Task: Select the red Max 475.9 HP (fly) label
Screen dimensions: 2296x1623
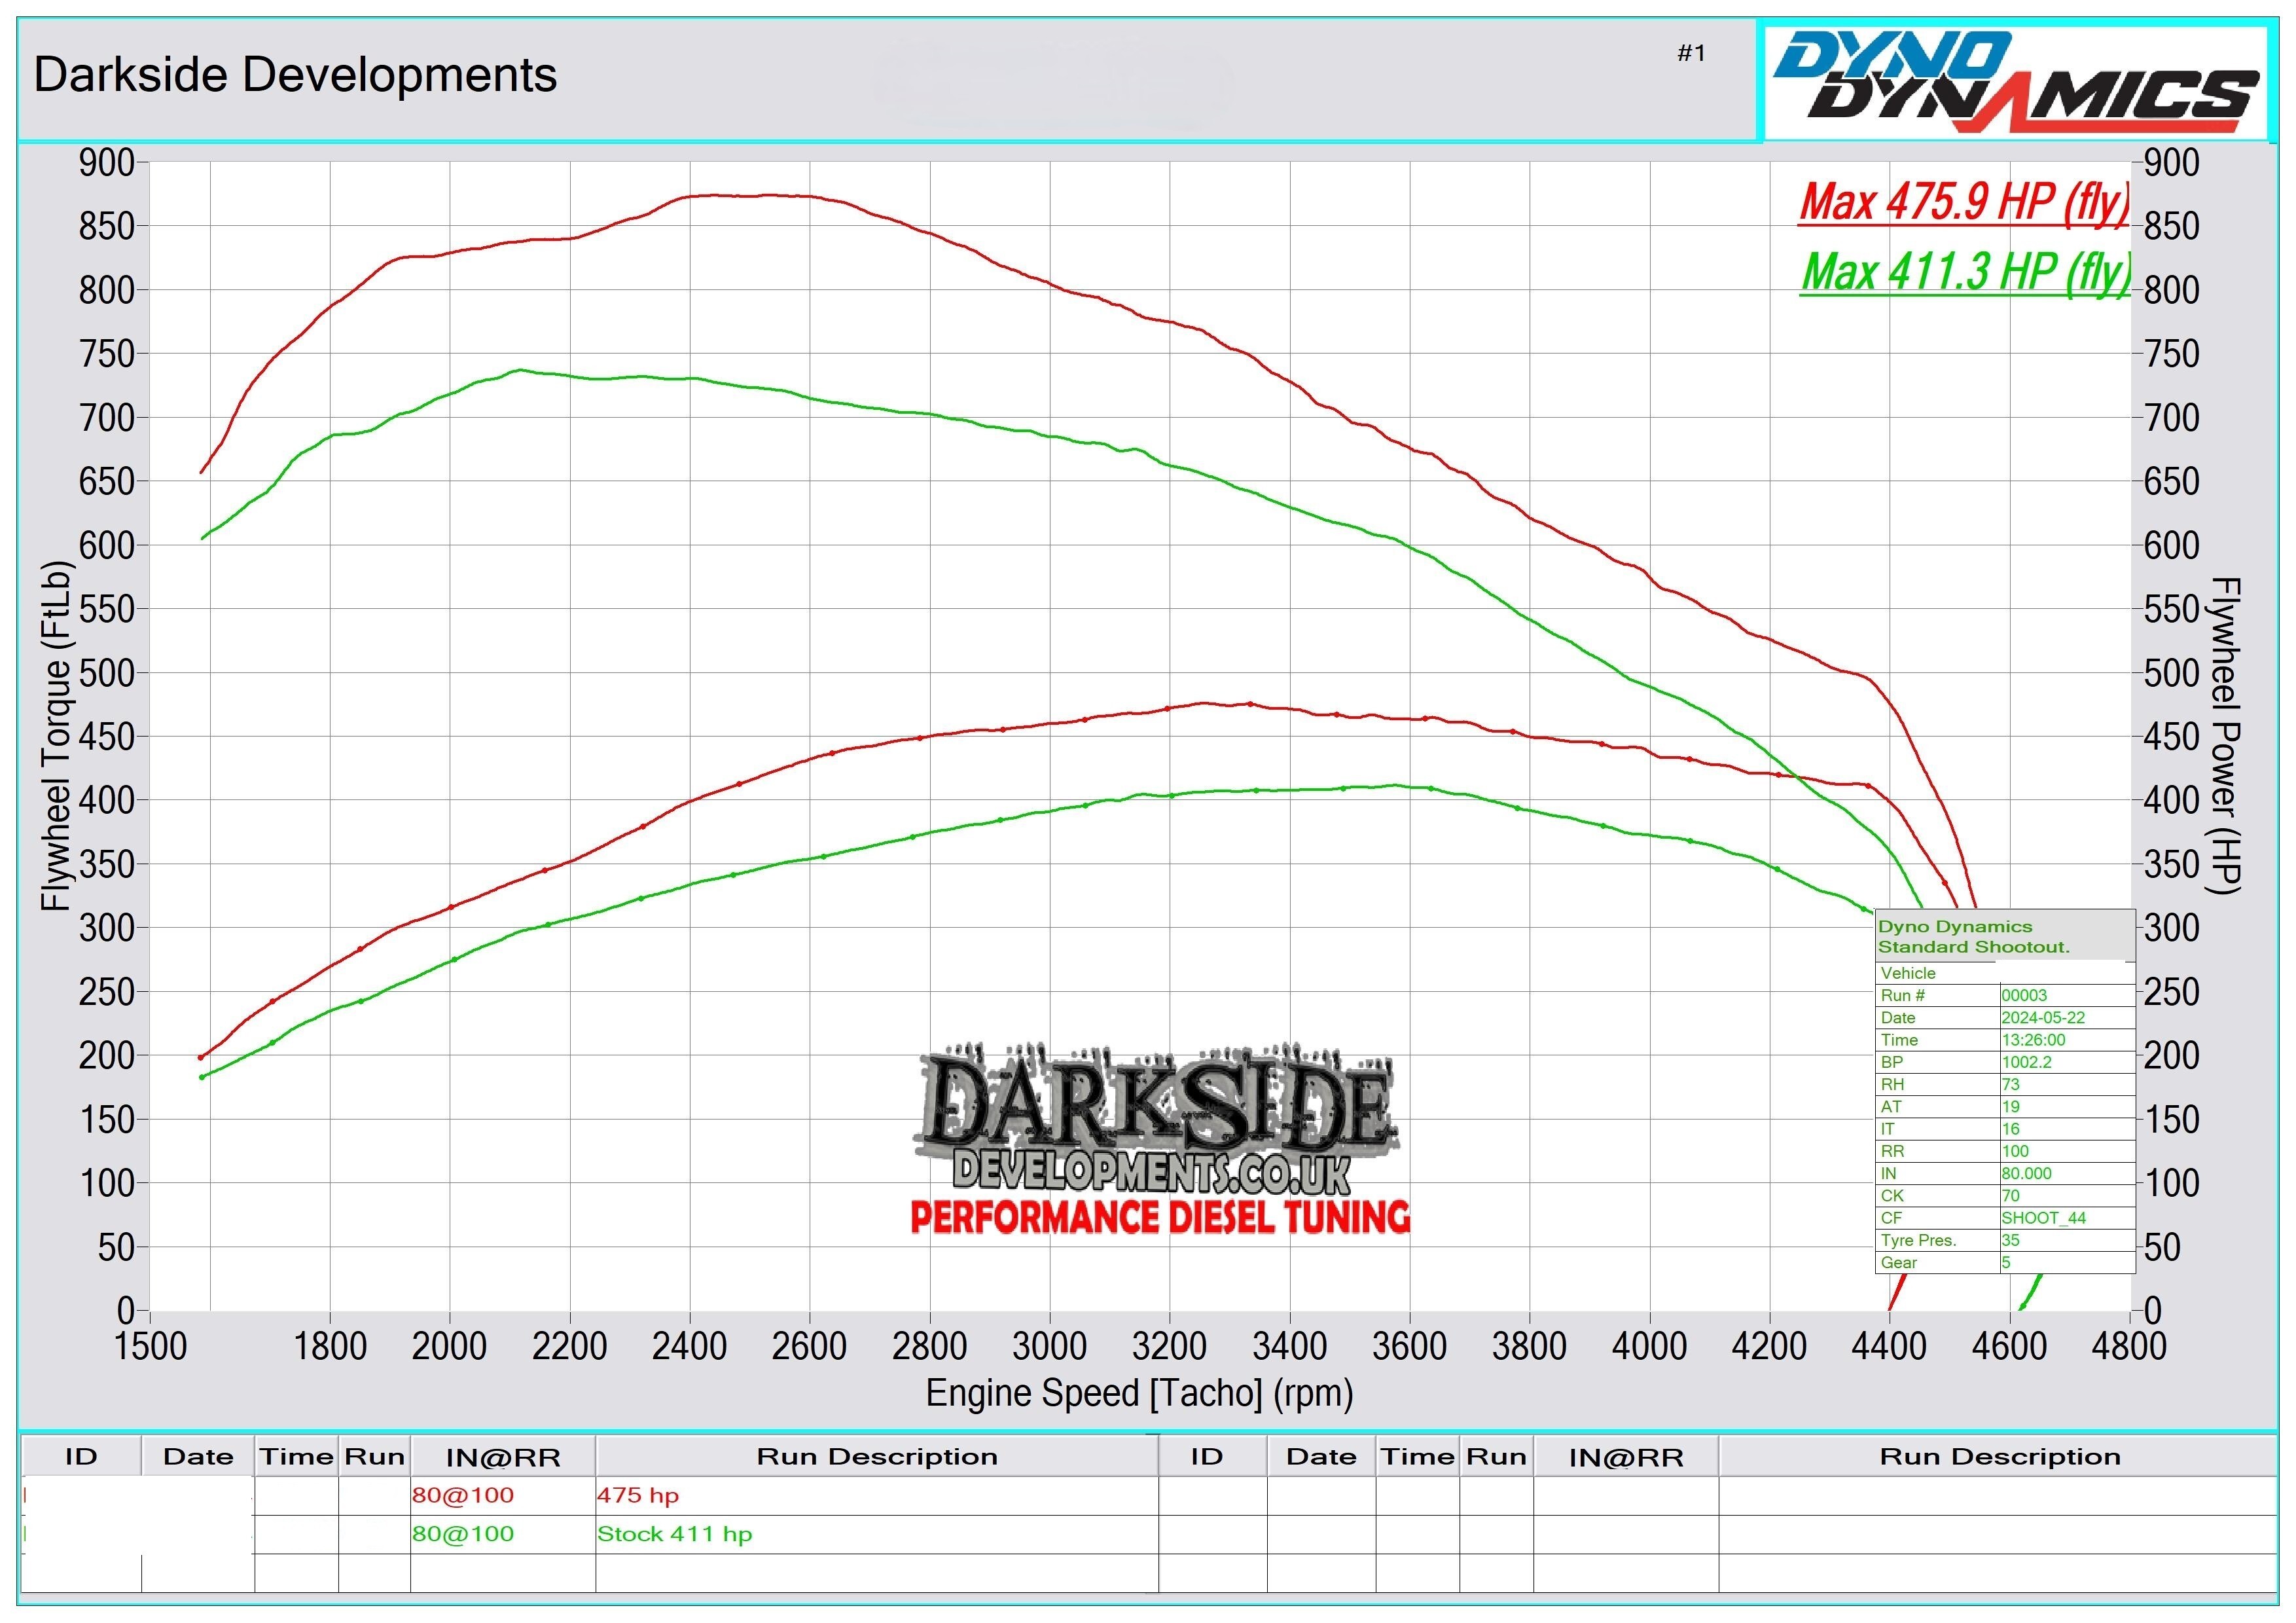Action: point(1964,202)
